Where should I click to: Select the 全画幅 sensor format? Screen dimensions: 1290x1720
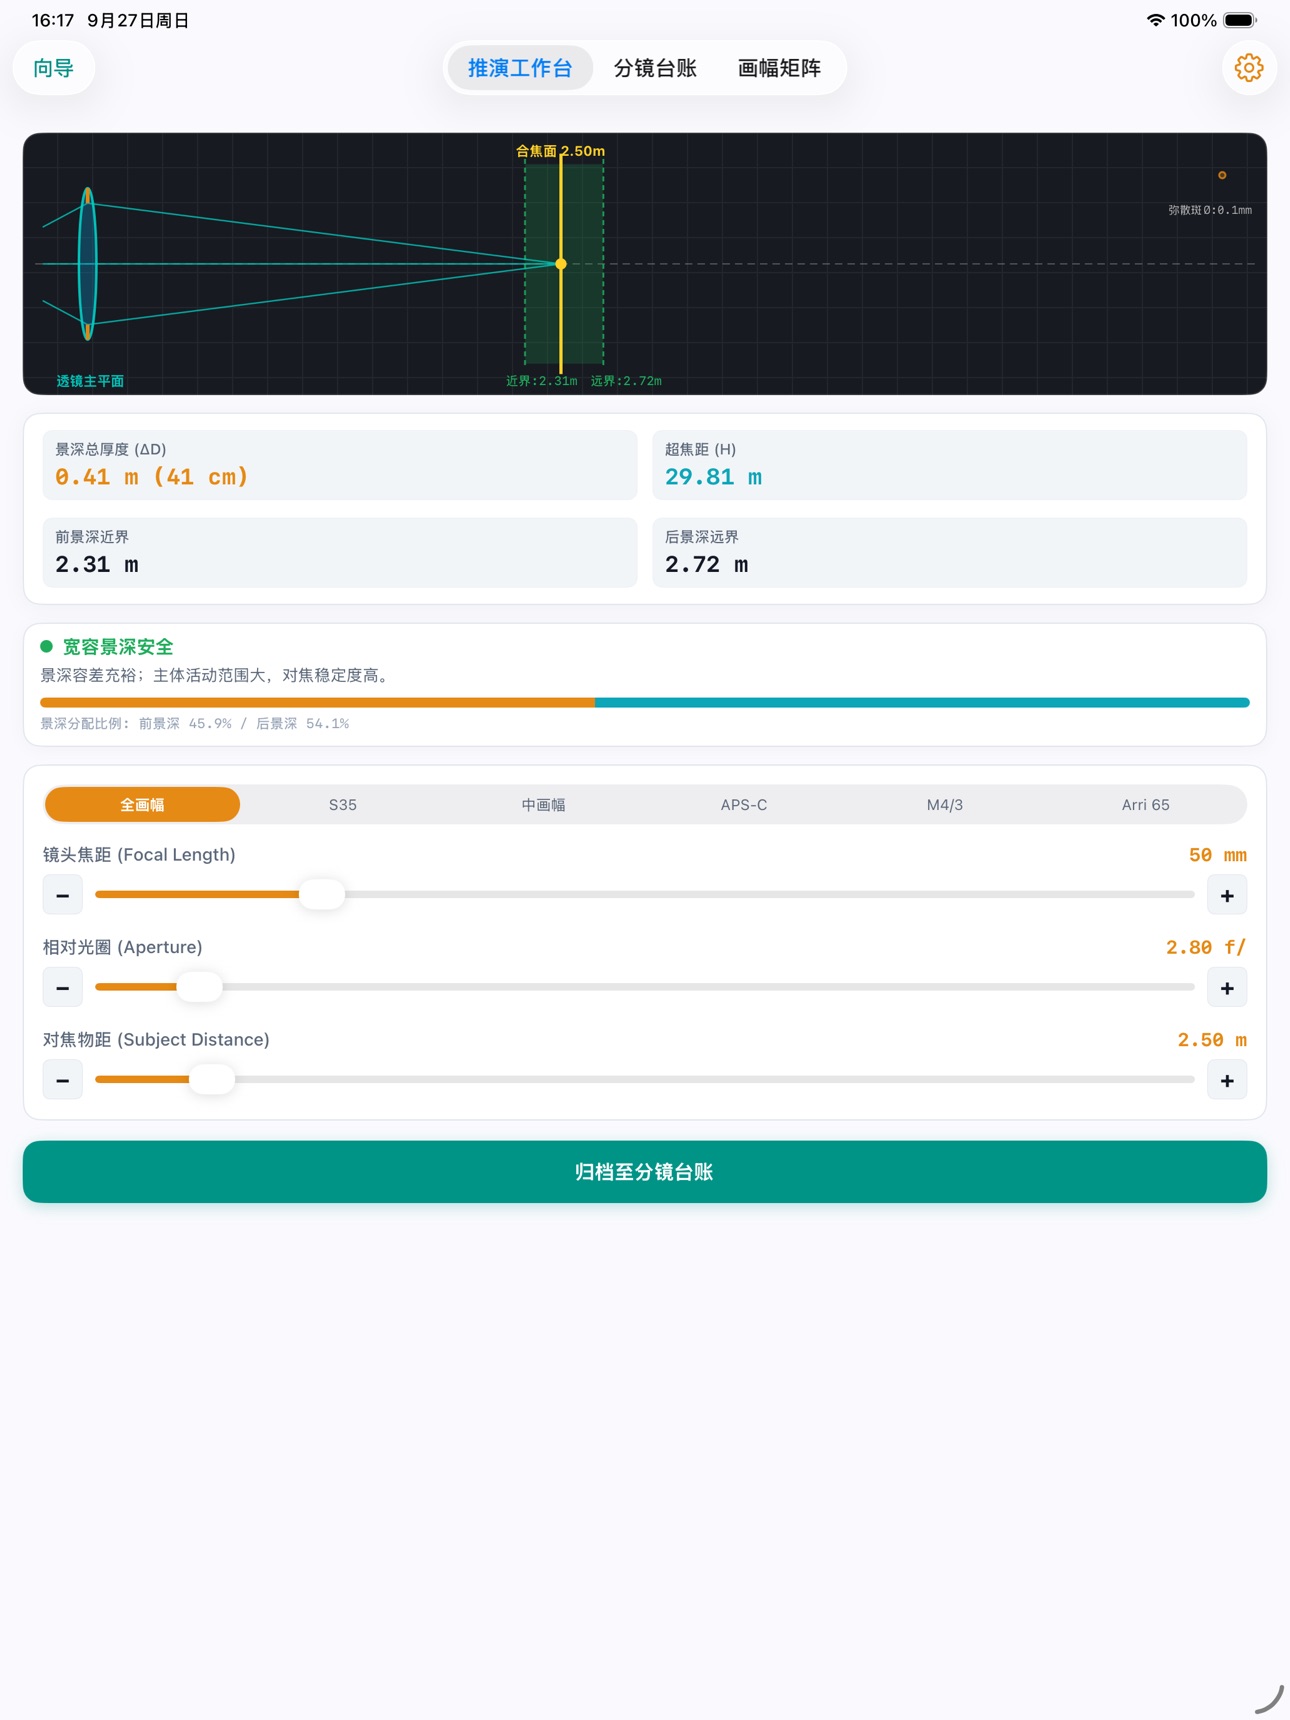142,804
